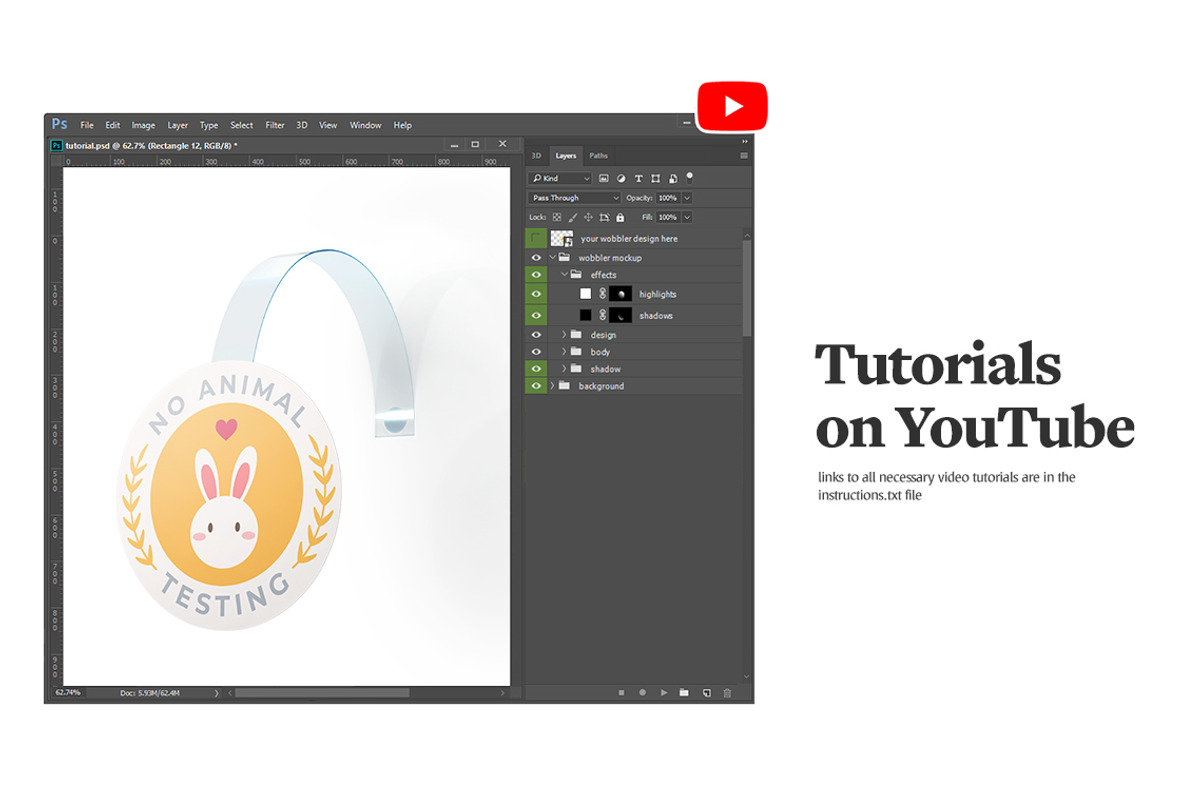Expand the body group
Image resolution: width=1200 pixels, height=800 pixels.
[564, 352]
